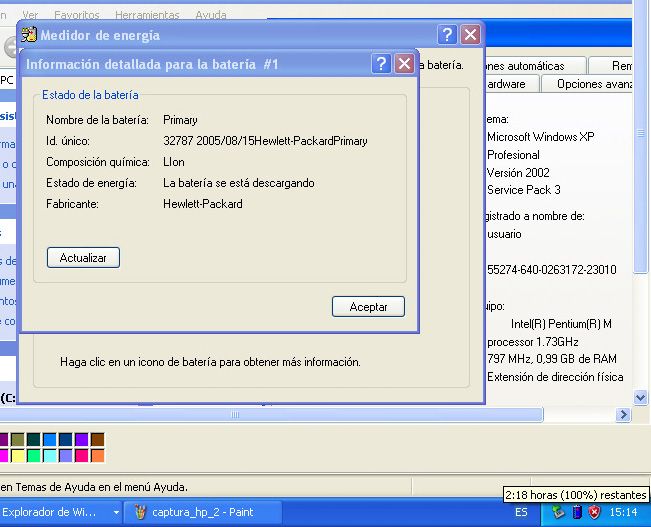Open the red security shield tray icon
This screenshot has width=651, height=527.
(595, 512)
